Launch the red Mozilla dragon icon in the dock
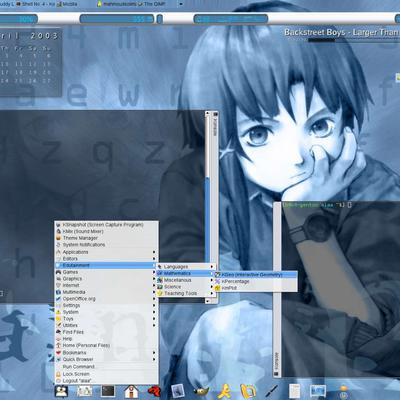 154,391
